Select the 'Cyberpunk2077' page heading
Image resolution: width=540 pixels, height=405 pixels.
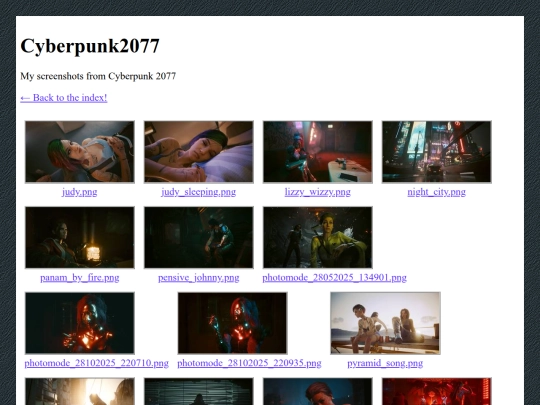click(90, 46)
